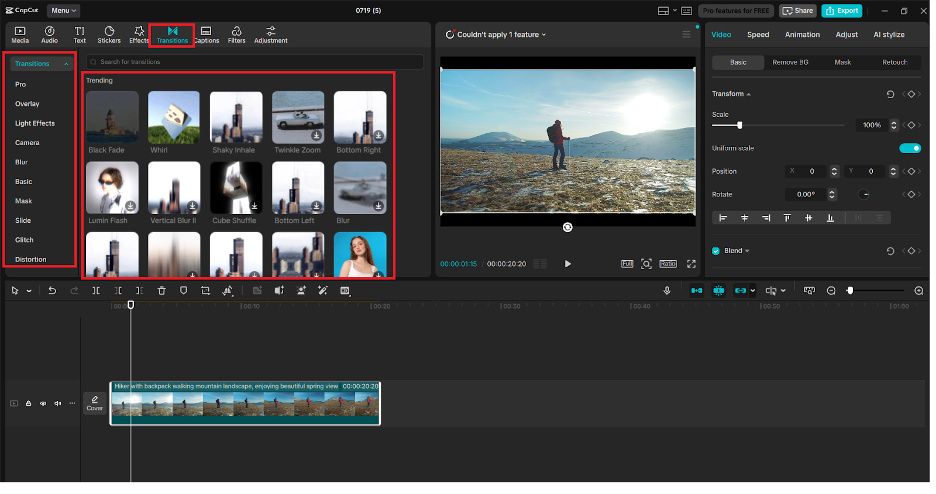
Task: Hide the video track with eye icon
Action: [x=43, y=403]
